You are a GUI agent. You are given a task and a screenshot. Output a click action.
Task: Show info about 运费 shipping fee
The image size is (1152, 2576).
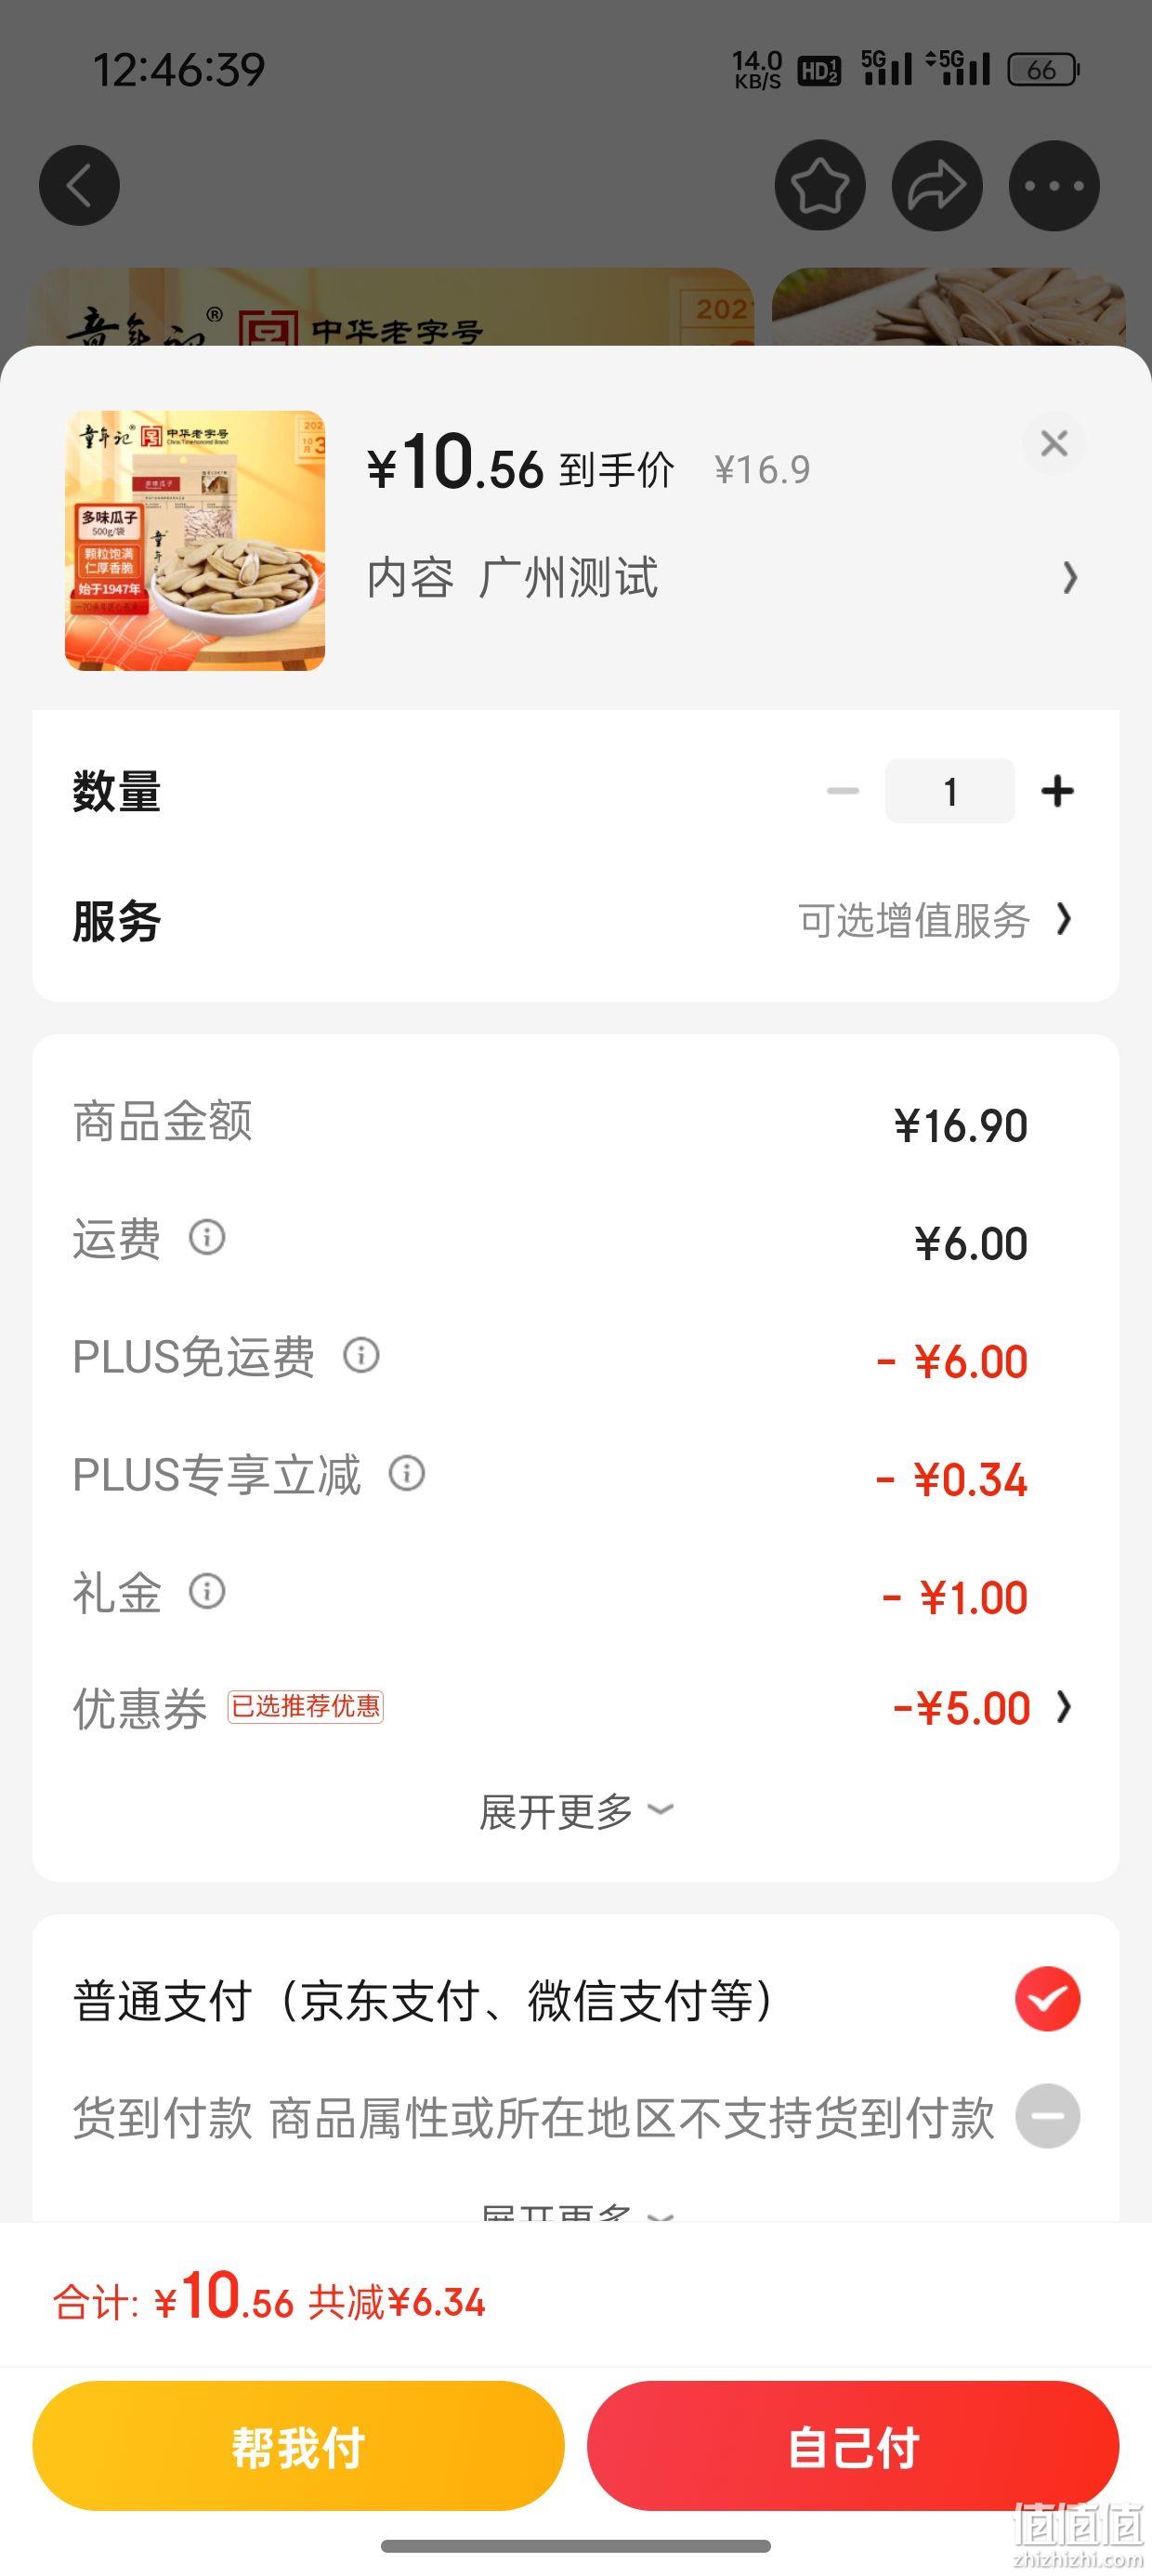[207, 1238]
